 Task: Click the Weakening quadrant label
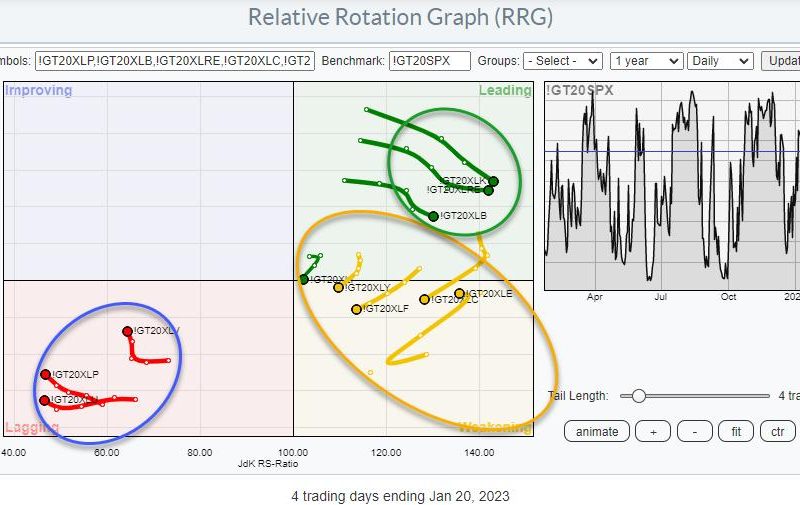495,427
